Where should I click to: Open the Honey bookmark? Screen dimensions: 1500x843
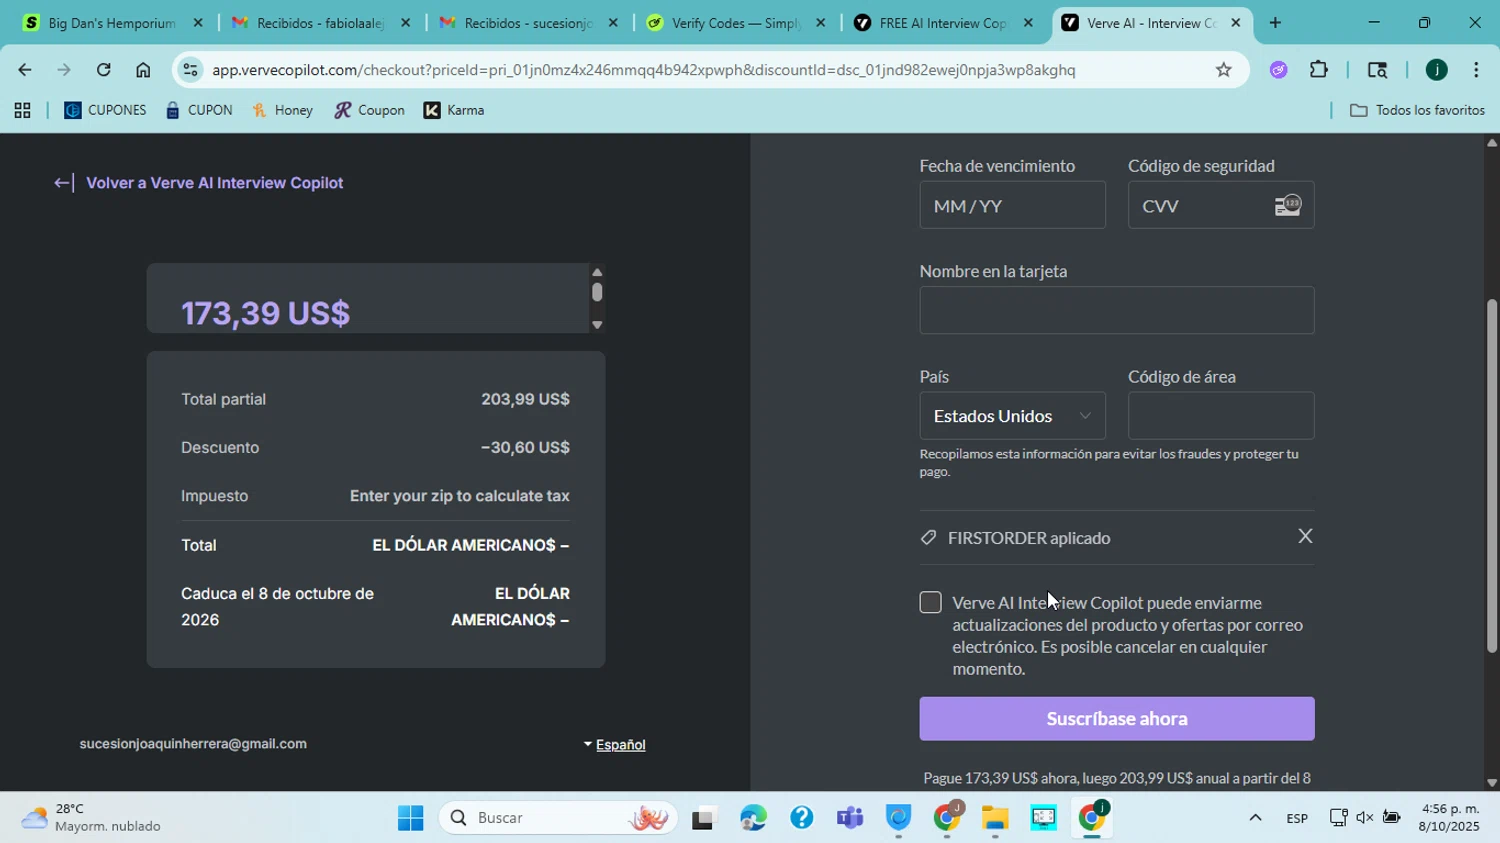283,111
